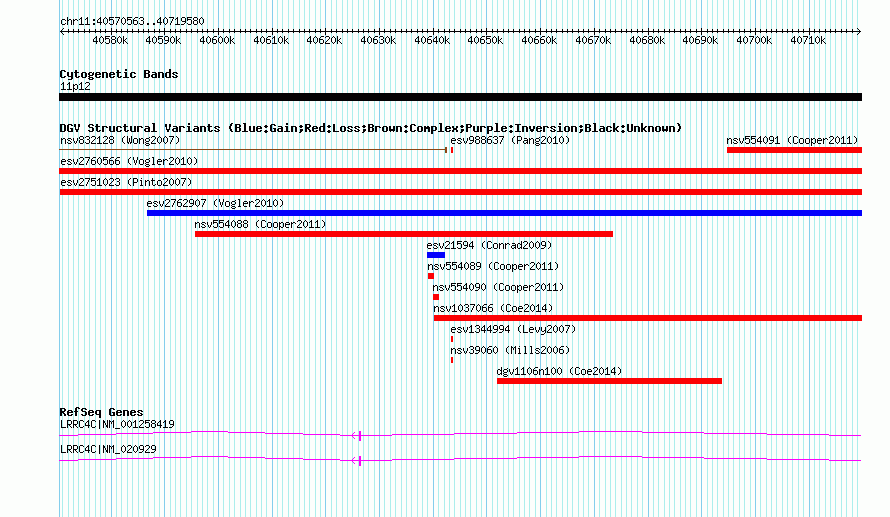This screenshot has height=517, width=890.
Task: Select the dgv1106n100 (Coe2014) label
Action: 559,371
